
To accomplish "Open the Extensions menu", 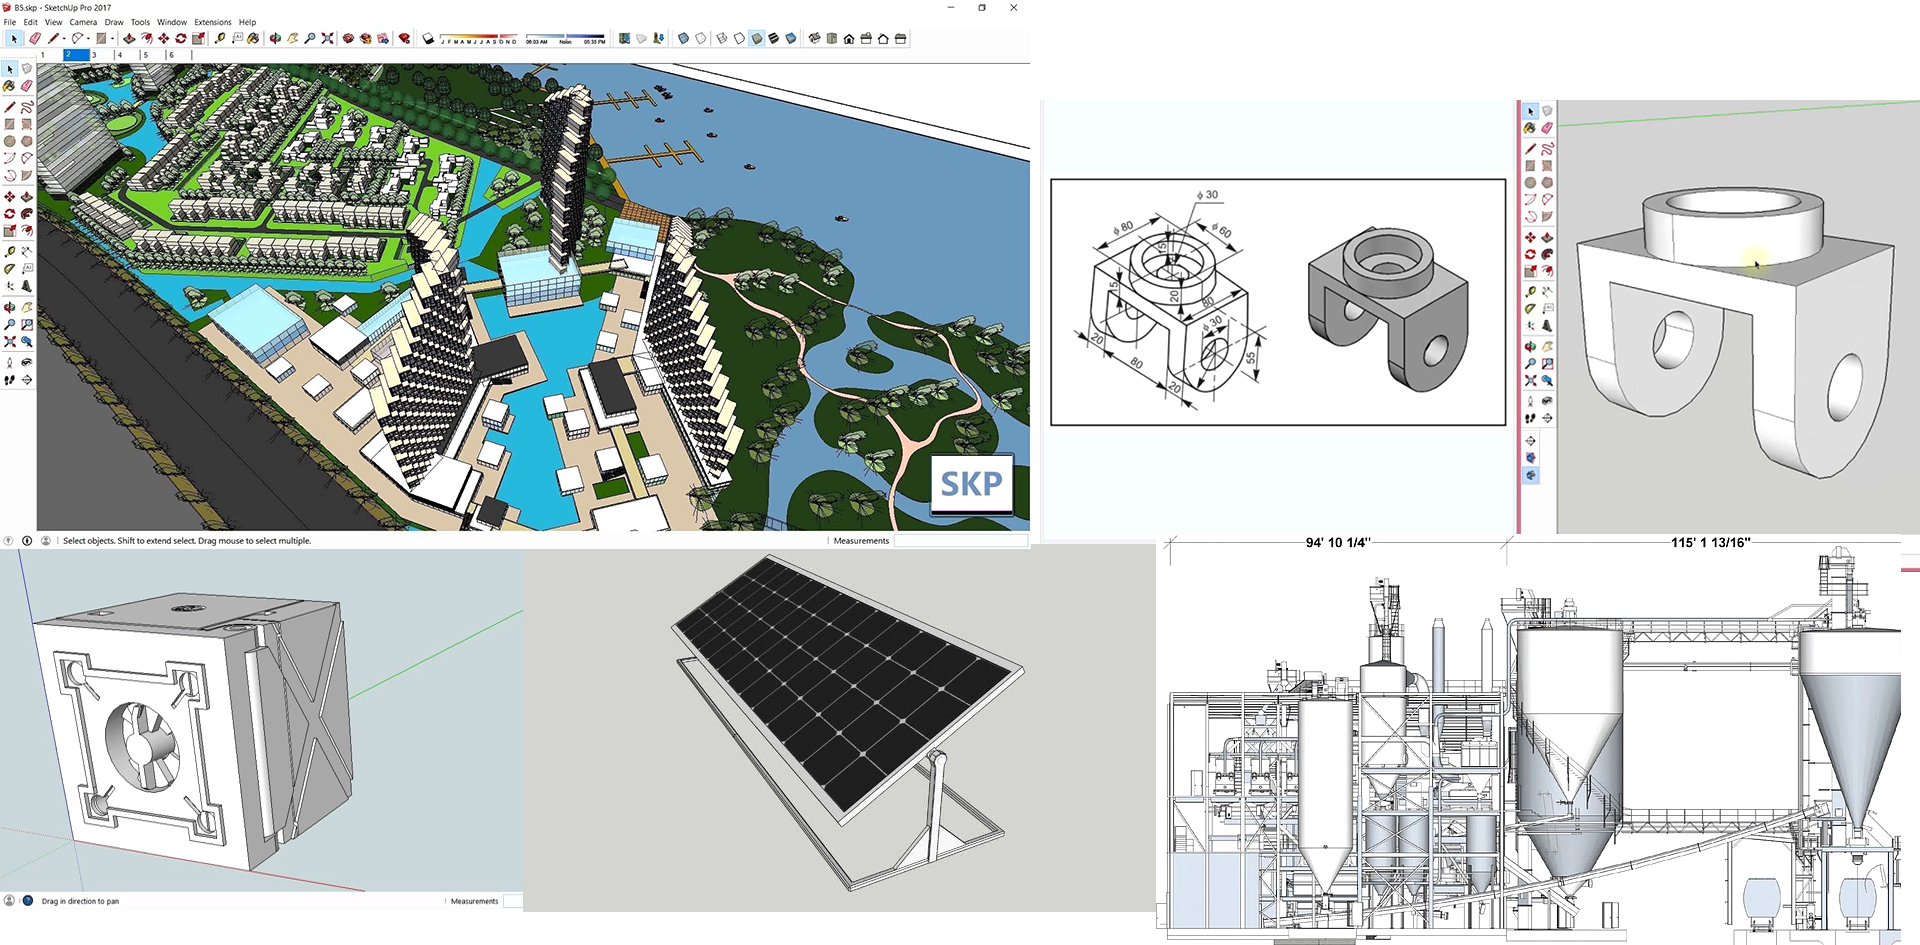I will [x=212, y=22].
